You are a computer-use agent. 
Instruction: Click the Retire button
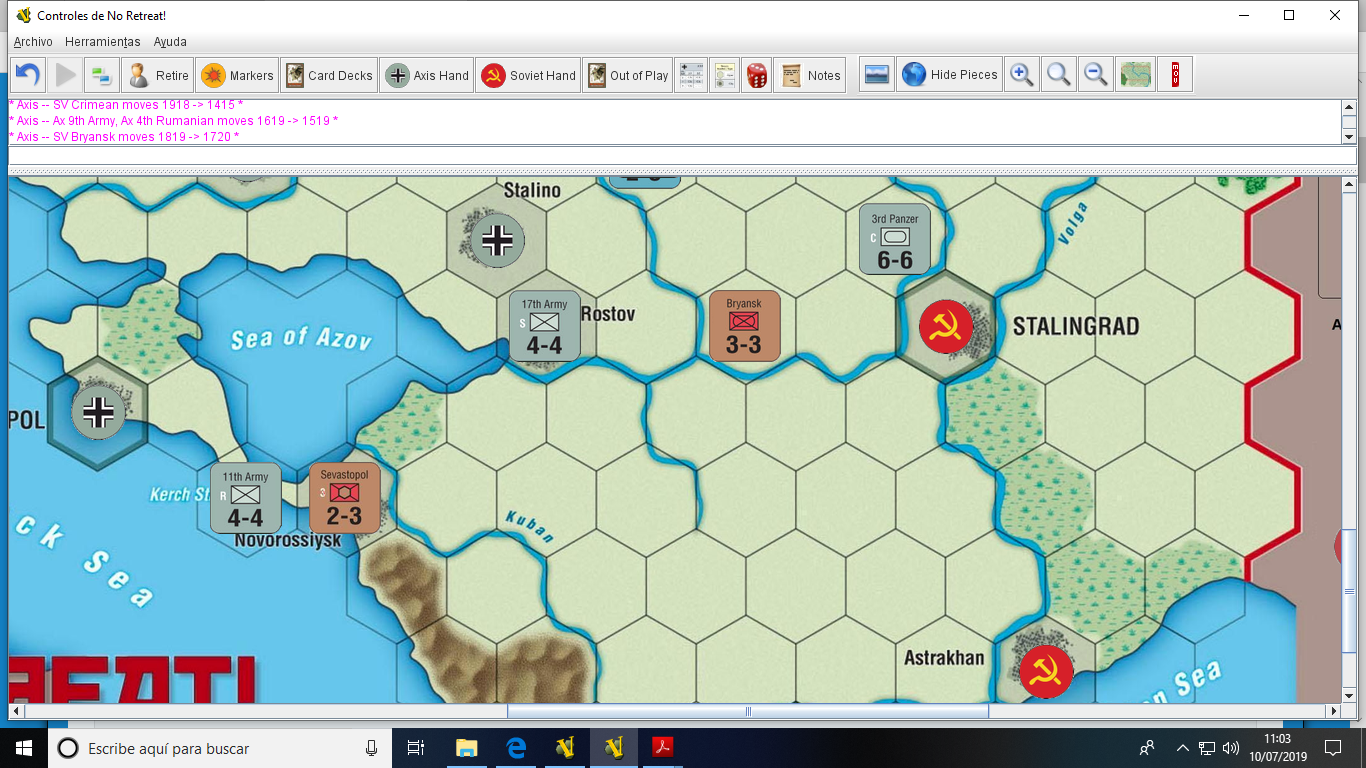click(158, 75)
